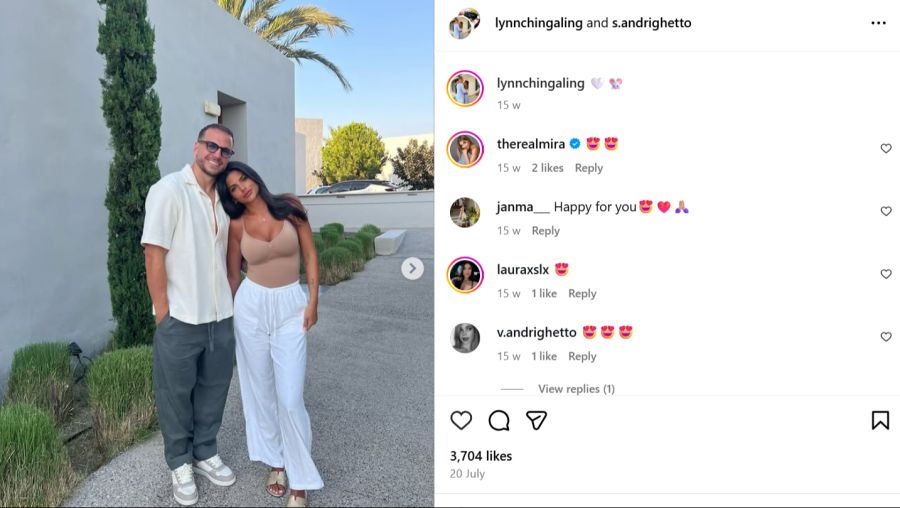Image resolution: width=900 pixels, height=508 pixels.
Task: Open therealmira's profile picture
Action: click(465, 149)
